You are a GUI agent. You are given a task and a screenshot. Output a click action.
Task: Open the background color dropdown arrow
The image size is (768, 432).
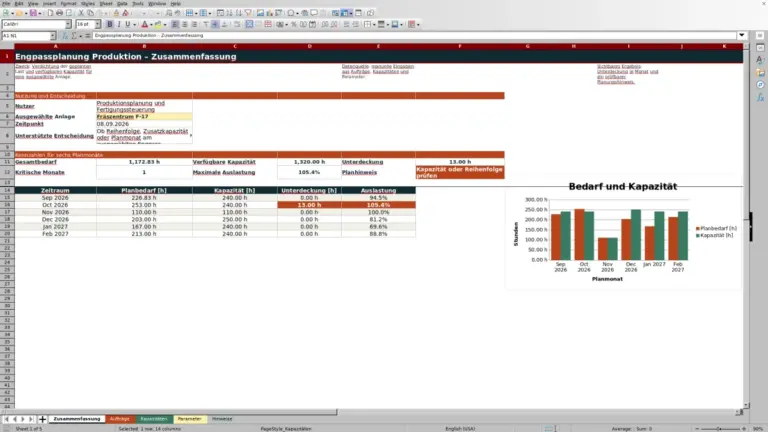point(165,24)
